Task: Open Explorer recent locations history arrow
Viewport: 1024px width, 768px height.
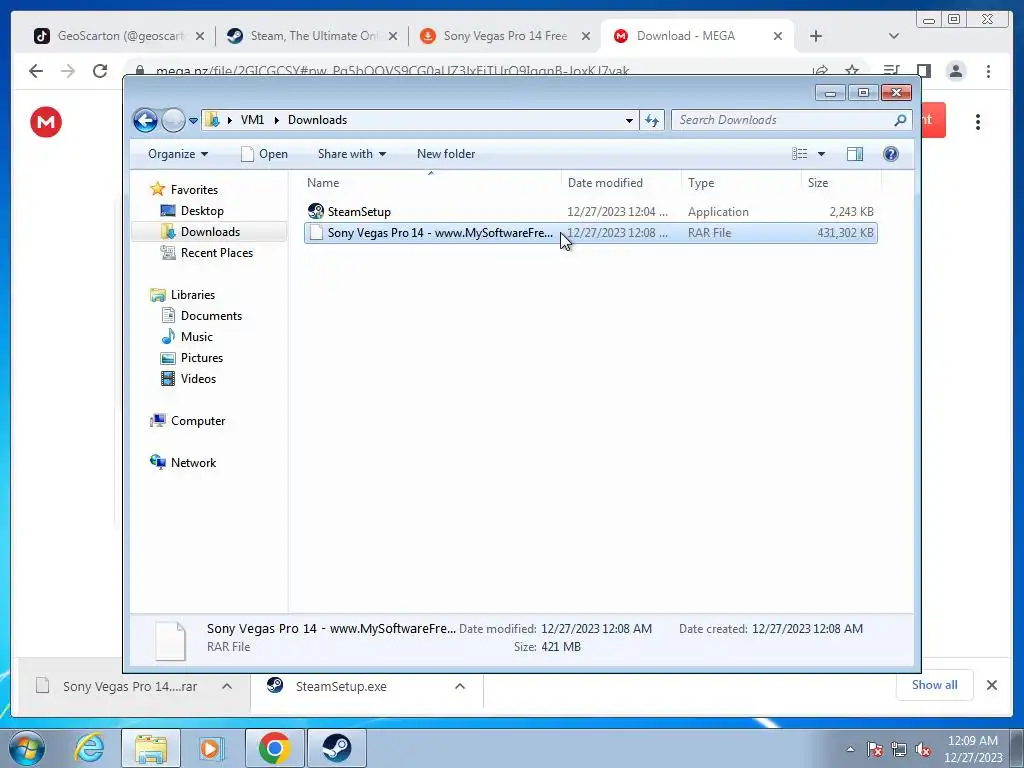Action: (x=193, y=121)
